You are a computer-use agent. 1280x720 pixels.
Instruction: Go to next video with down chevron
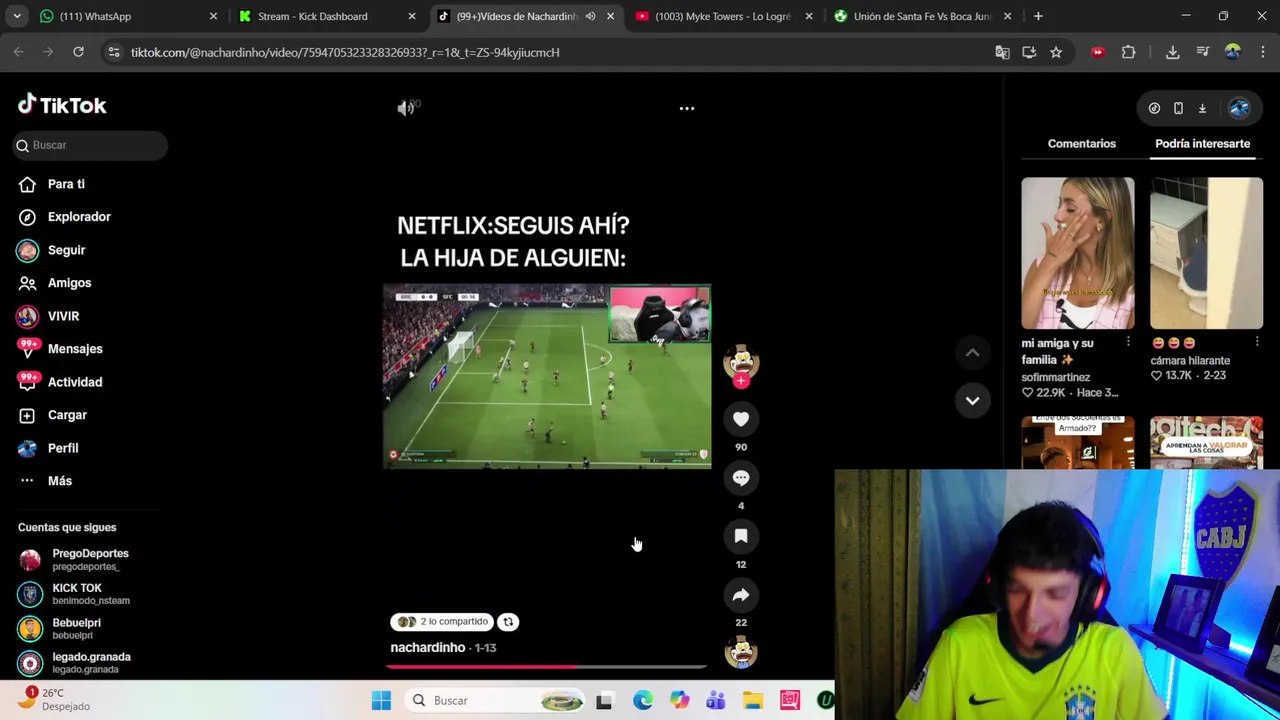pos(972,401)
